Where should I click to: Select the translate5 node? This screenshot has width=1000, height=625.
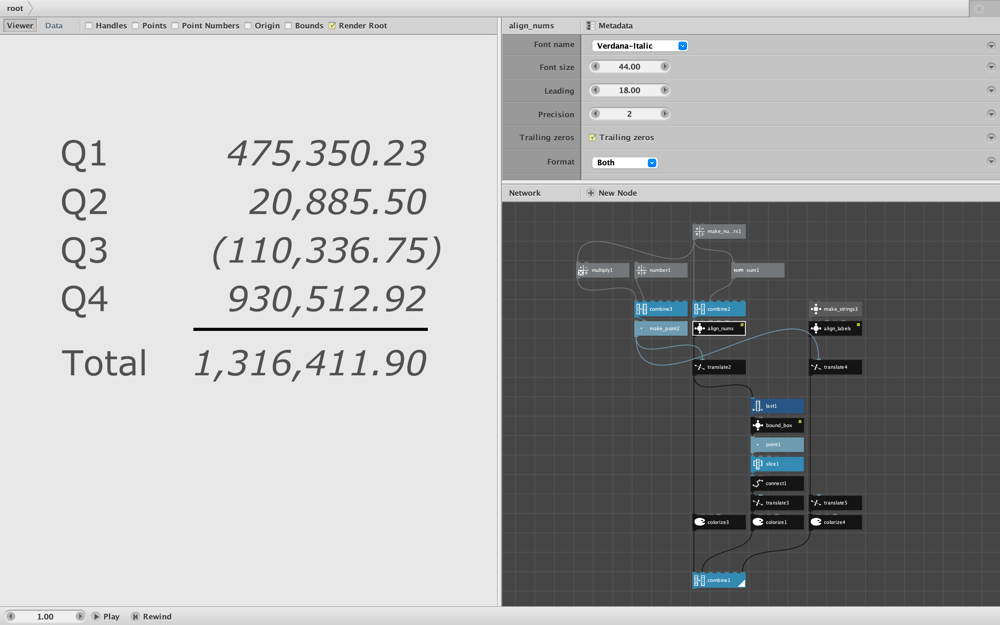coord(835,503)
